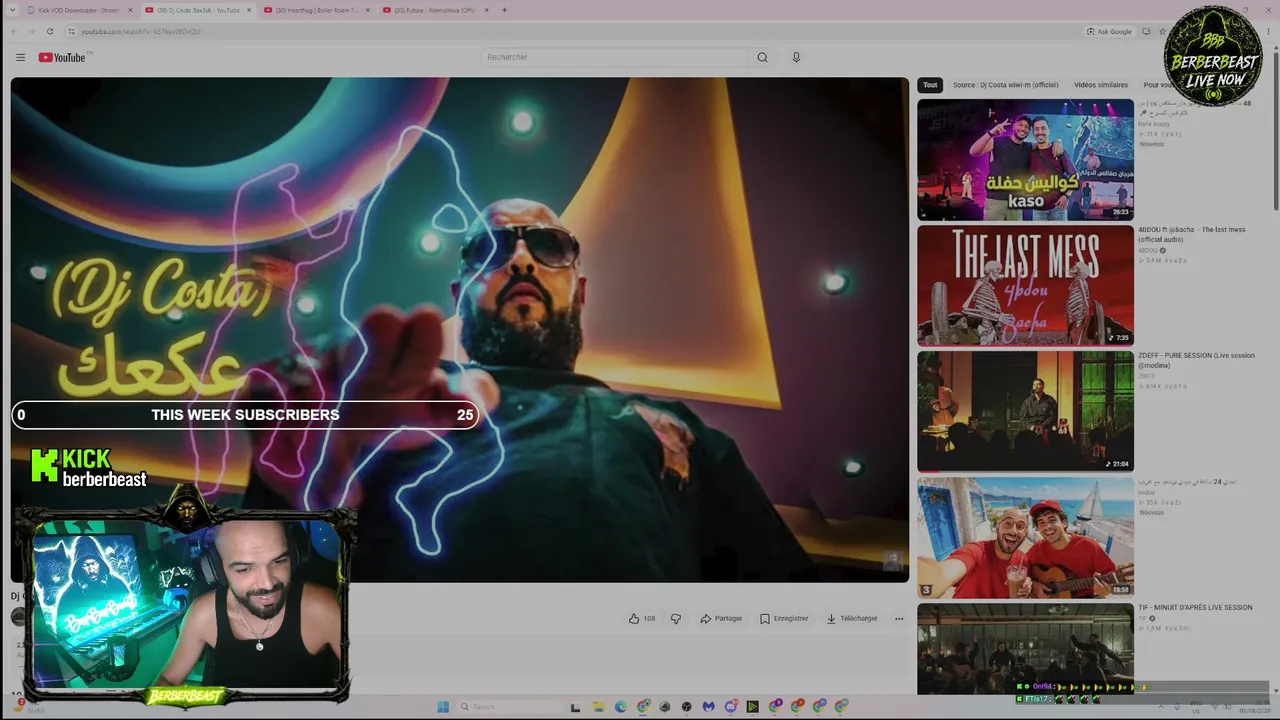Click the TIF - MINUIT D'APRÈS title
This screenshot has height=720, width=1280.
[x=1195, y=608]
